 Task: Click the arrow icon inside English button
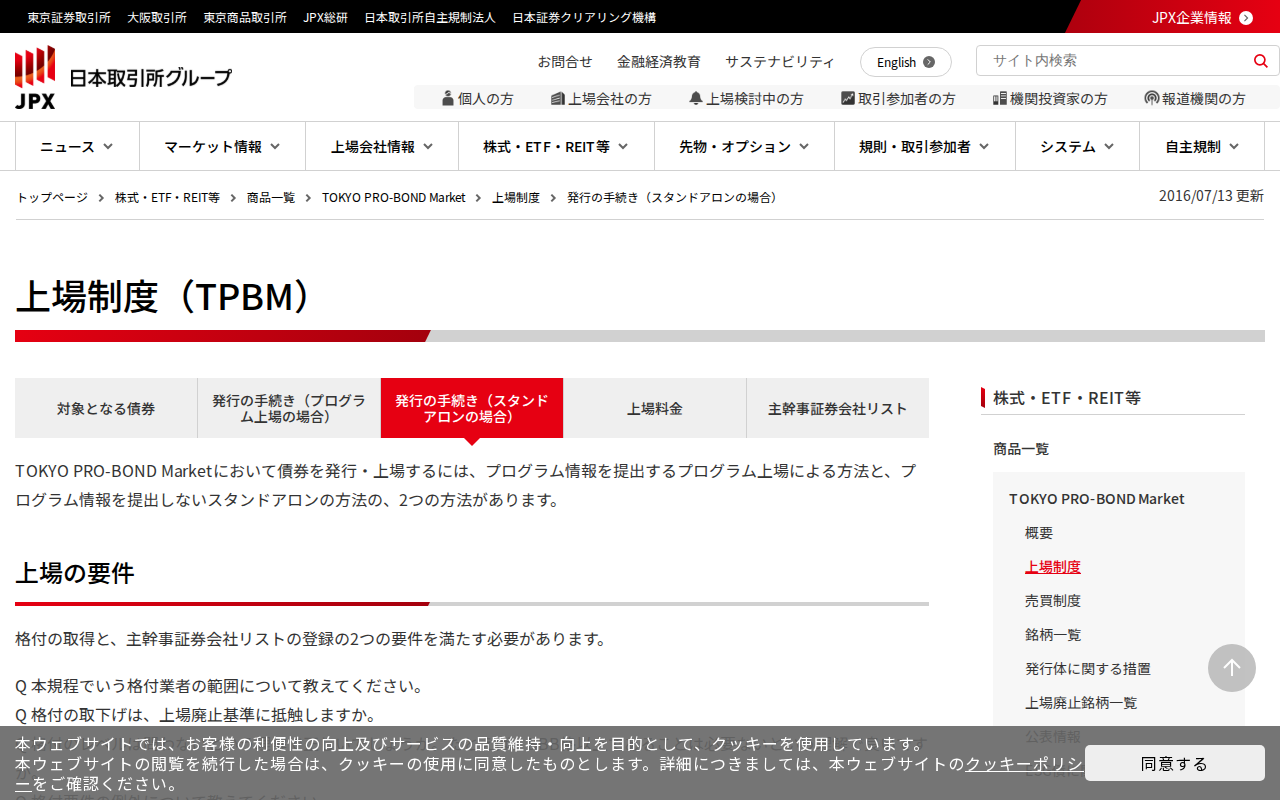(x=929, y=62)
